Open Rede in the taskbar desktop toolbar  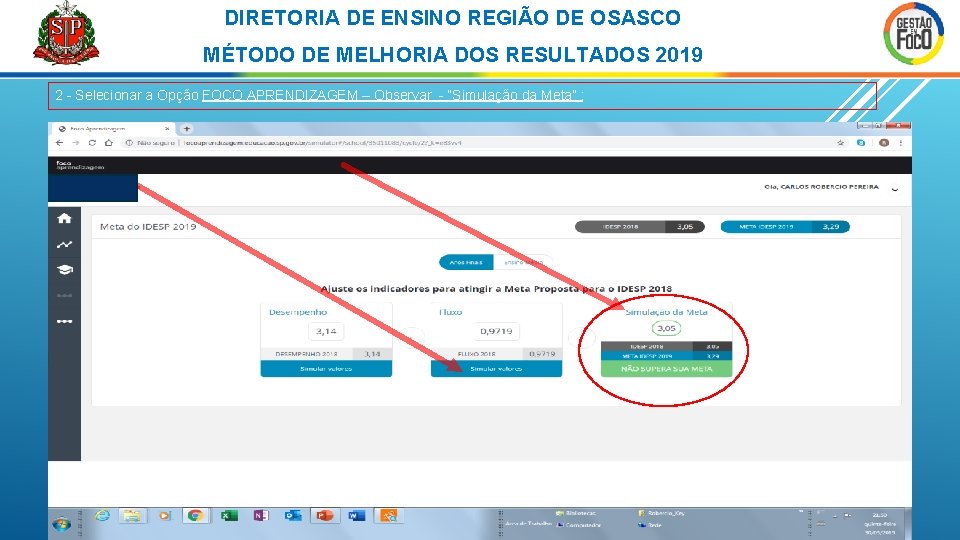tap(650, 525)
